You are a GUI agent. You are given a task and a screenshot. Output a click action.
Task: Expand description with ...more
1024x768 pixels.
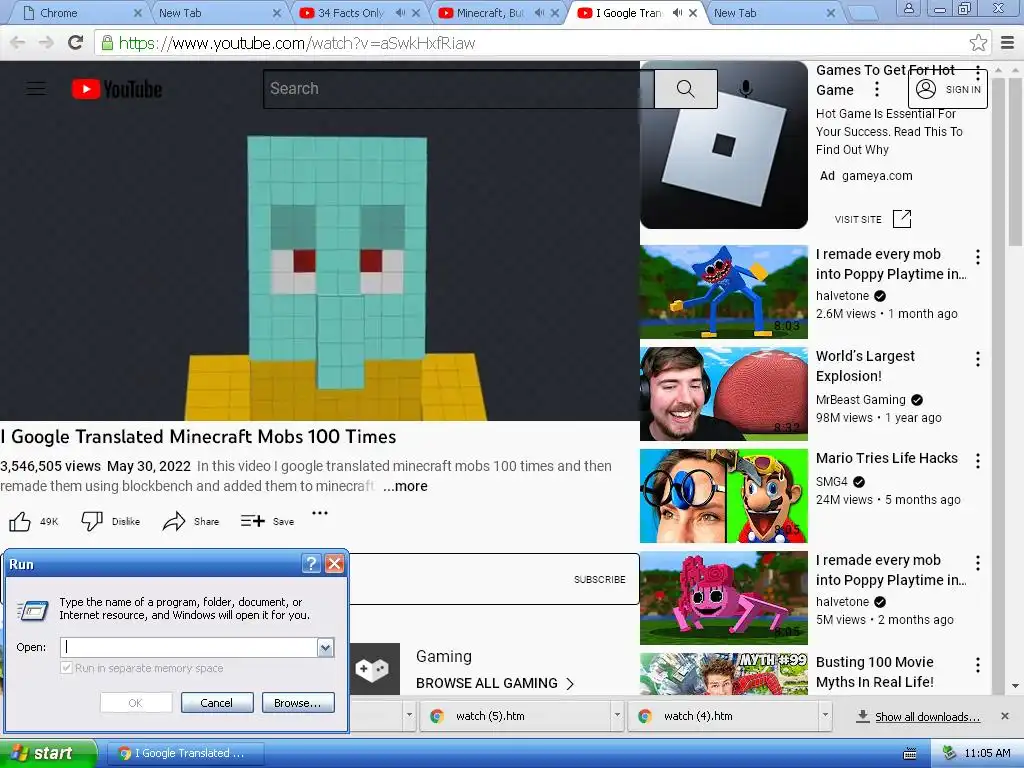click(x=406, y=486)
